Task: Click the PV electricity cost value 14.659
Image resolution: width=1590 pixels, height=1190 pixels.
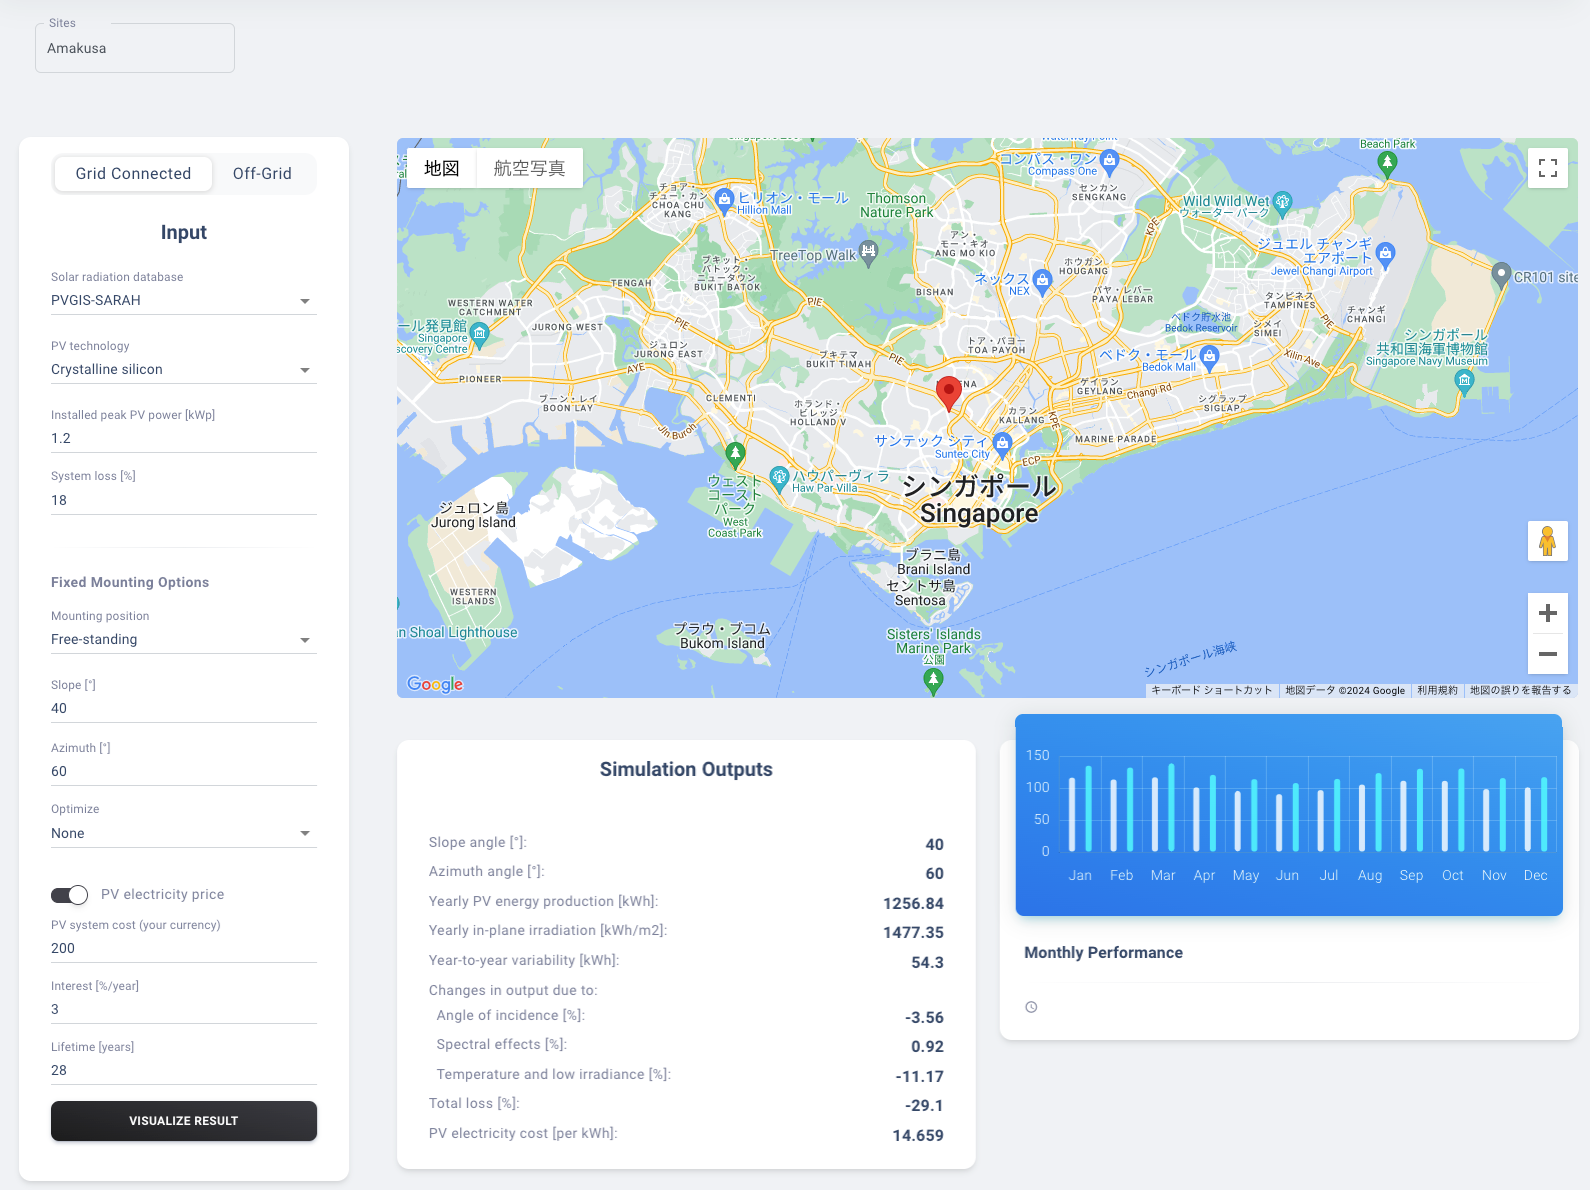Action: pos(918,1135)
